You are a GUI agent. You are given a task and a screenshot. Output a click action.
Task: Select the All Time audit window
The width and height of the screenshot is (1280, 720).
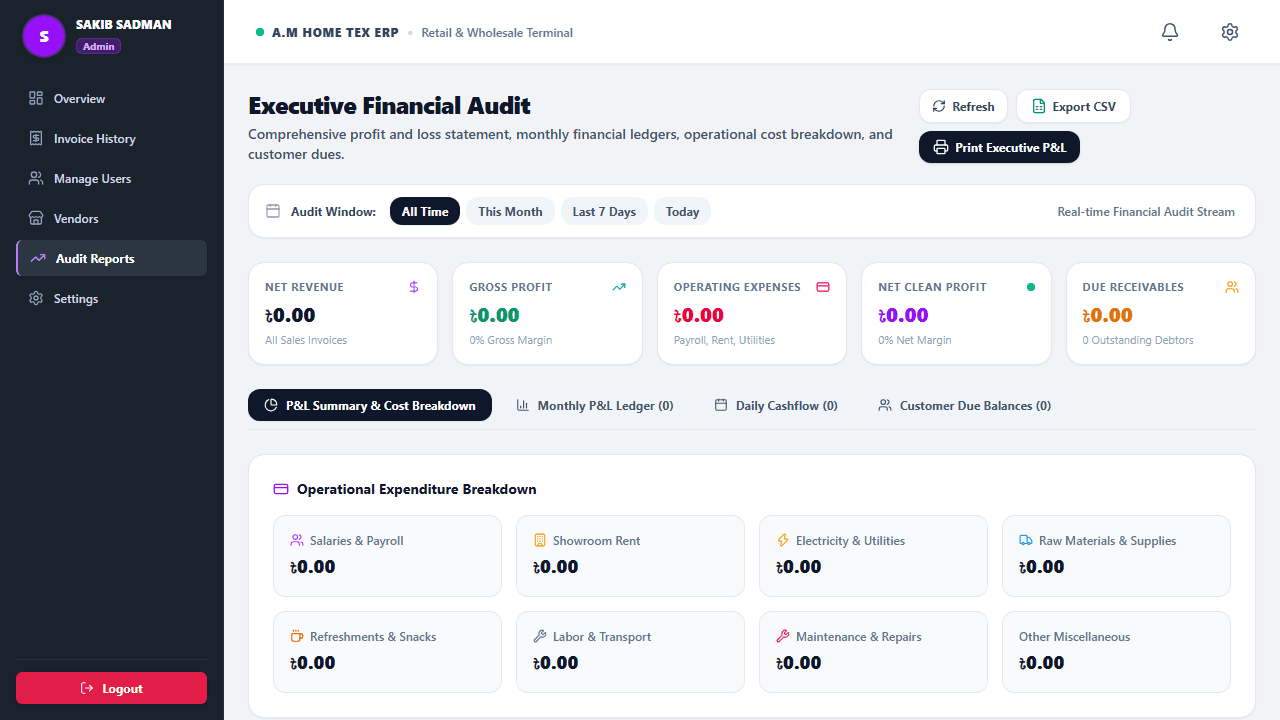click(425, 211)
